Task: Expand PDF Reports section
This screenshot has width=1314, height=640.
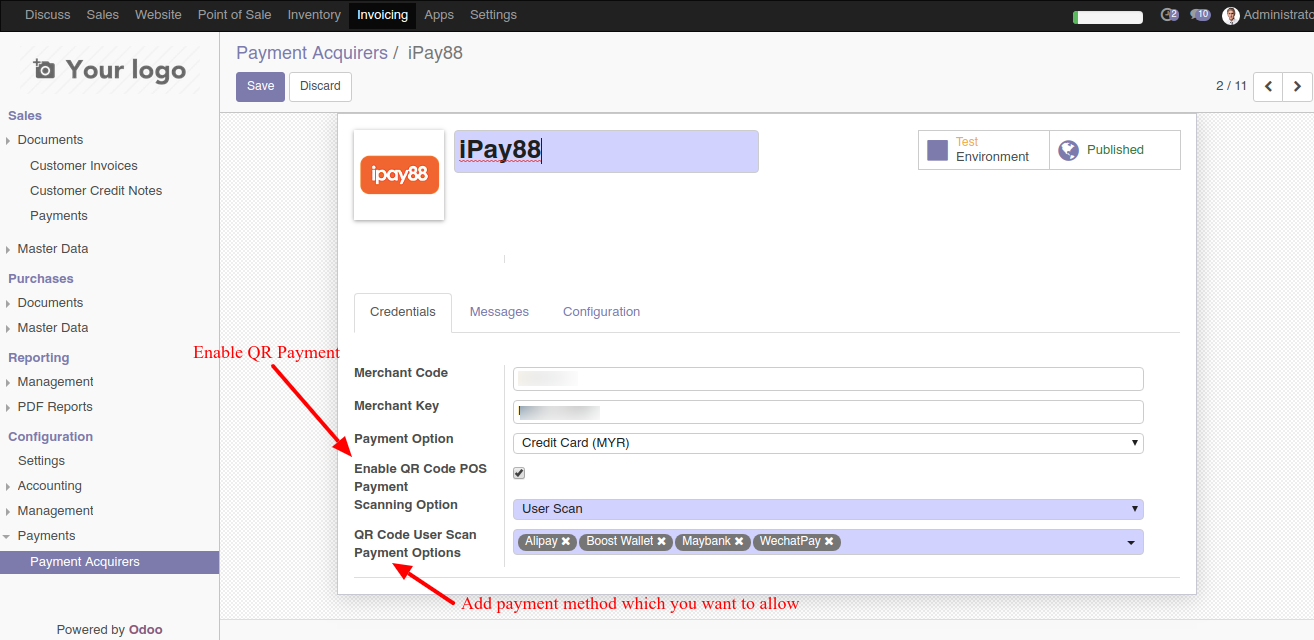Action: [x=55, y=407]
